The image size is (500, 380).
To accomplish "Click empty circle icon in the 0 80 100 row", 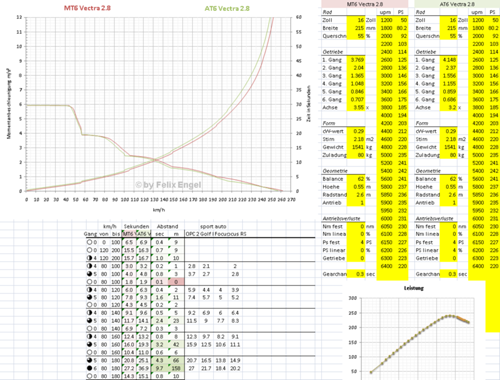I will (x=89, y=282).
